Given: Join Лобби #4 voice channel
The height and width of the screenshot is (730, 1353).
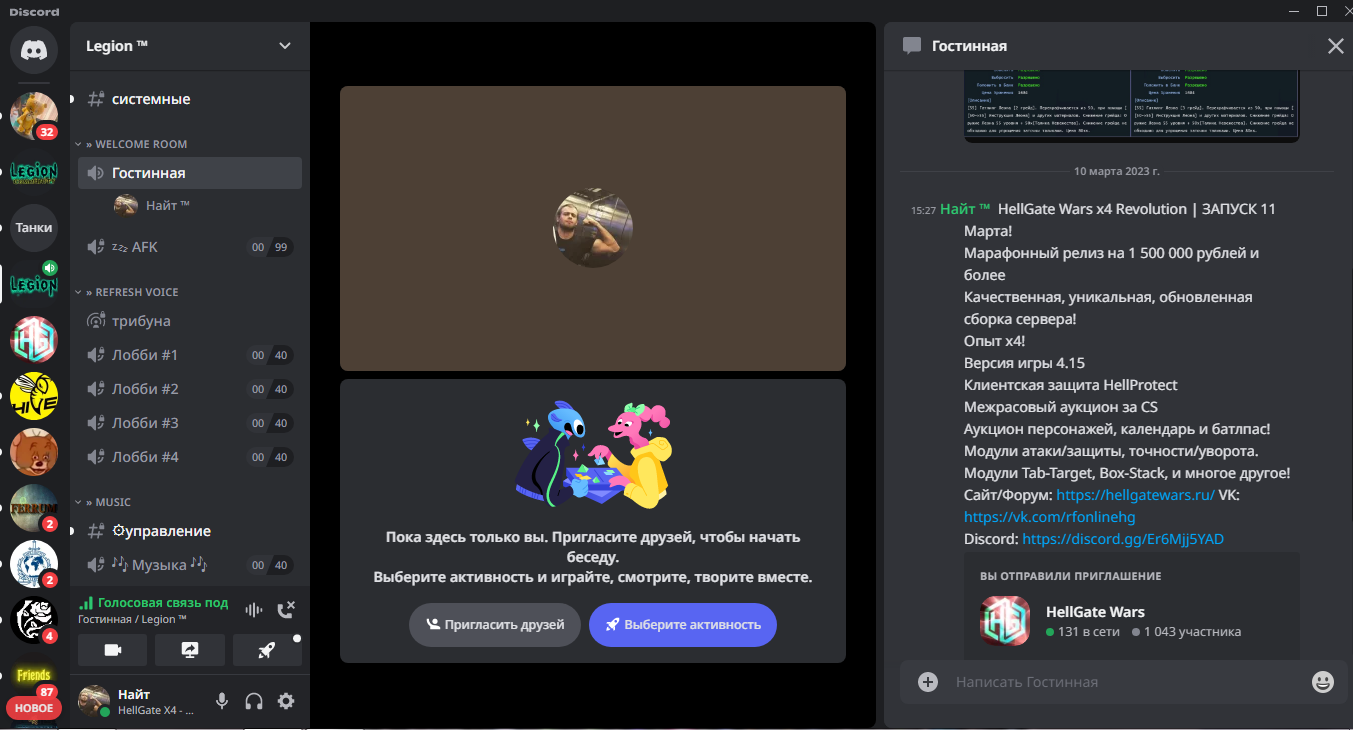Looking at the screenshot, I should tap(190, 457).
